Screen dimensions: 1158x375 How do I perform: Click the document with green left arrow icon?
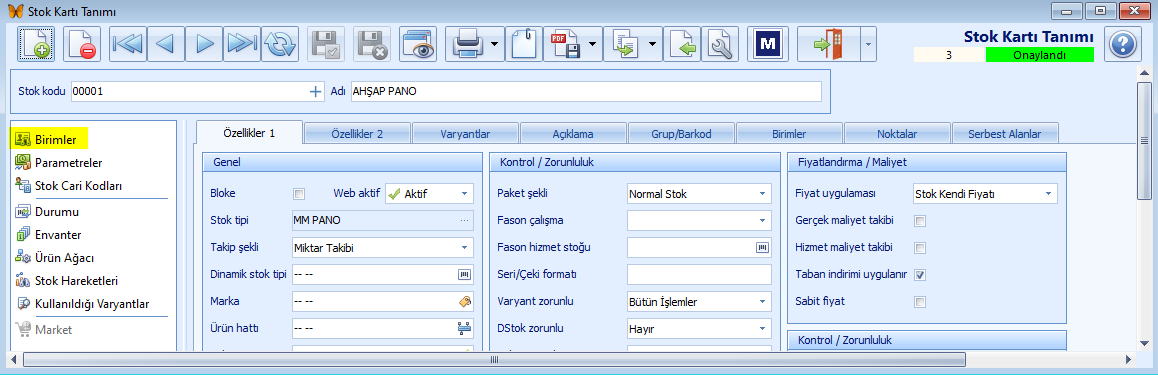(x=682, y=44)
